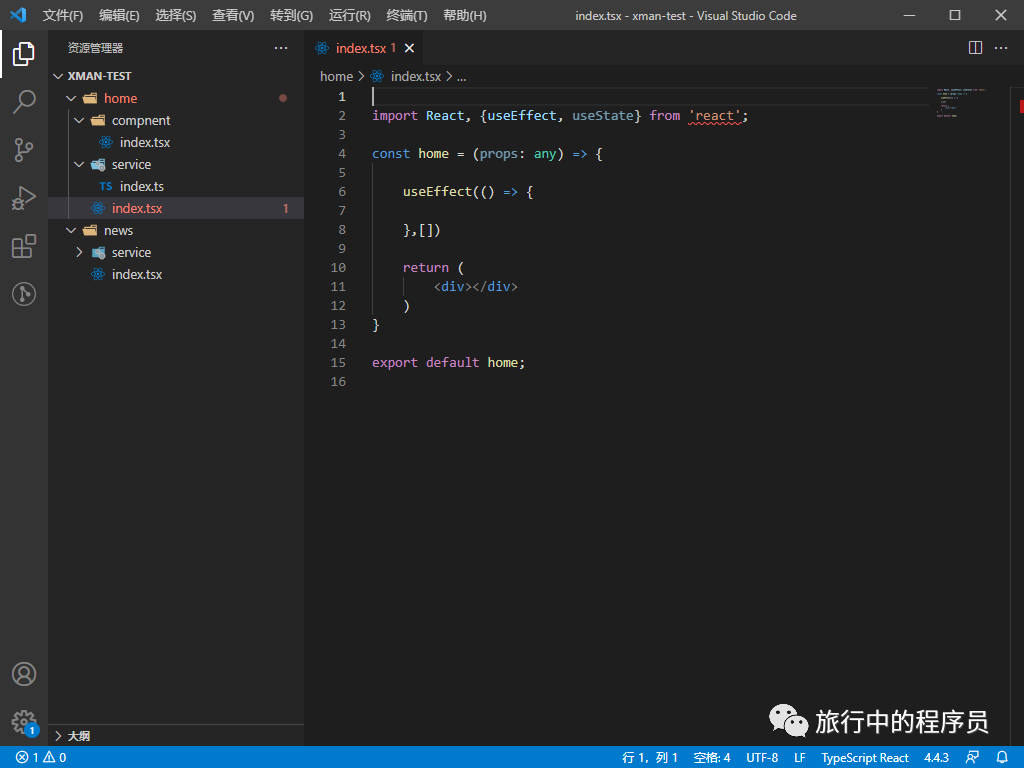Change indentation via 空格: 4

(712, 758)
